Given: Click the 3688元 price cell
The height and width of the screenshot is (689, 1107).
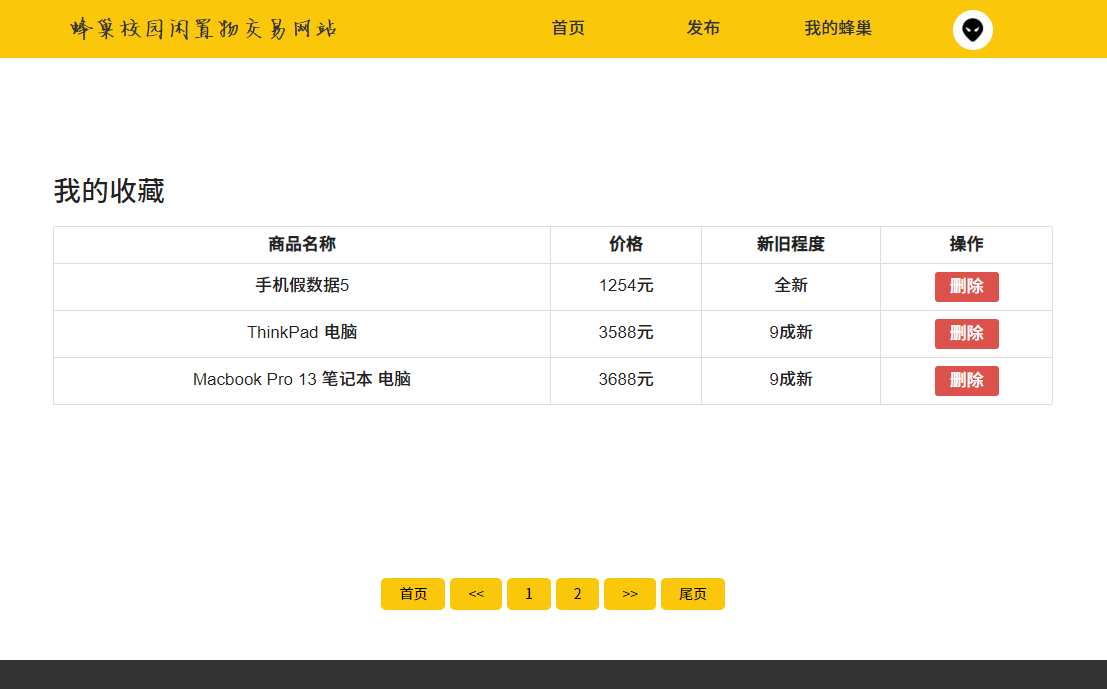Looking at the screenshot, I should [x=626, y=379].
